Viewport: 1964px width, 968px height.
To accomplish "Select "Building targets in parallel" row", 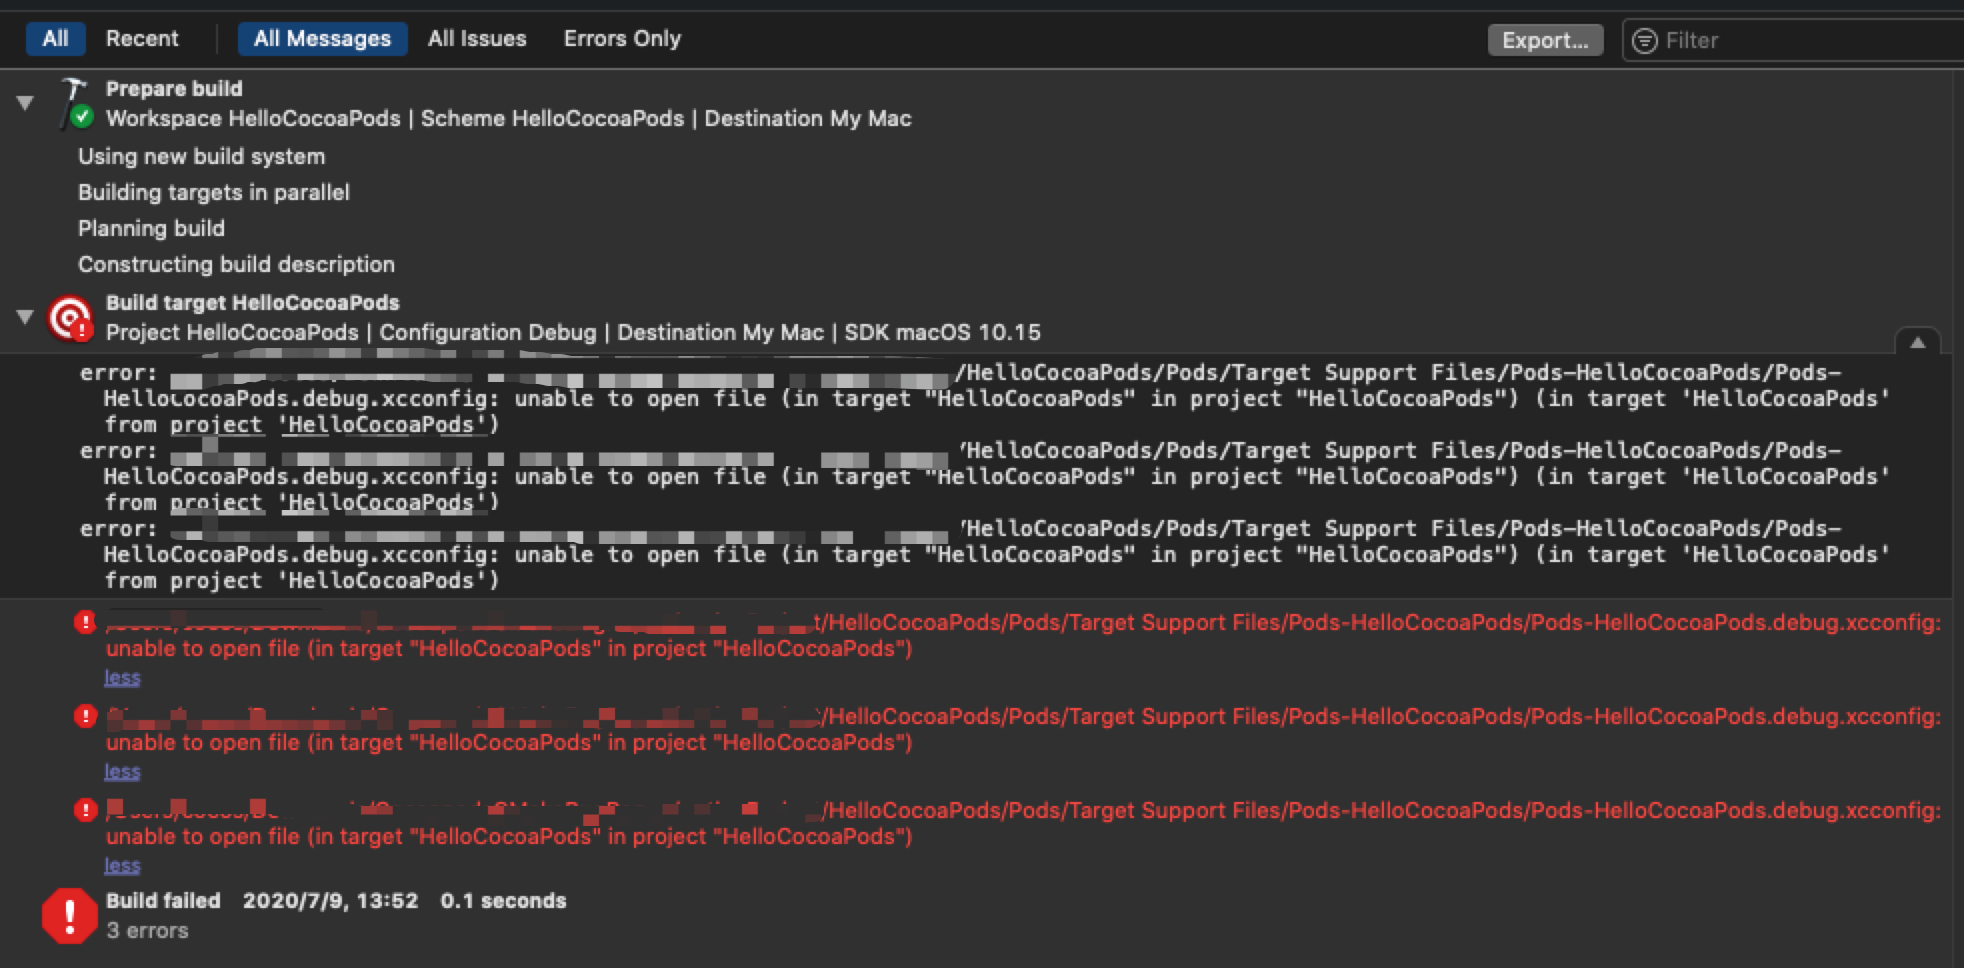I will click(214, 193).
